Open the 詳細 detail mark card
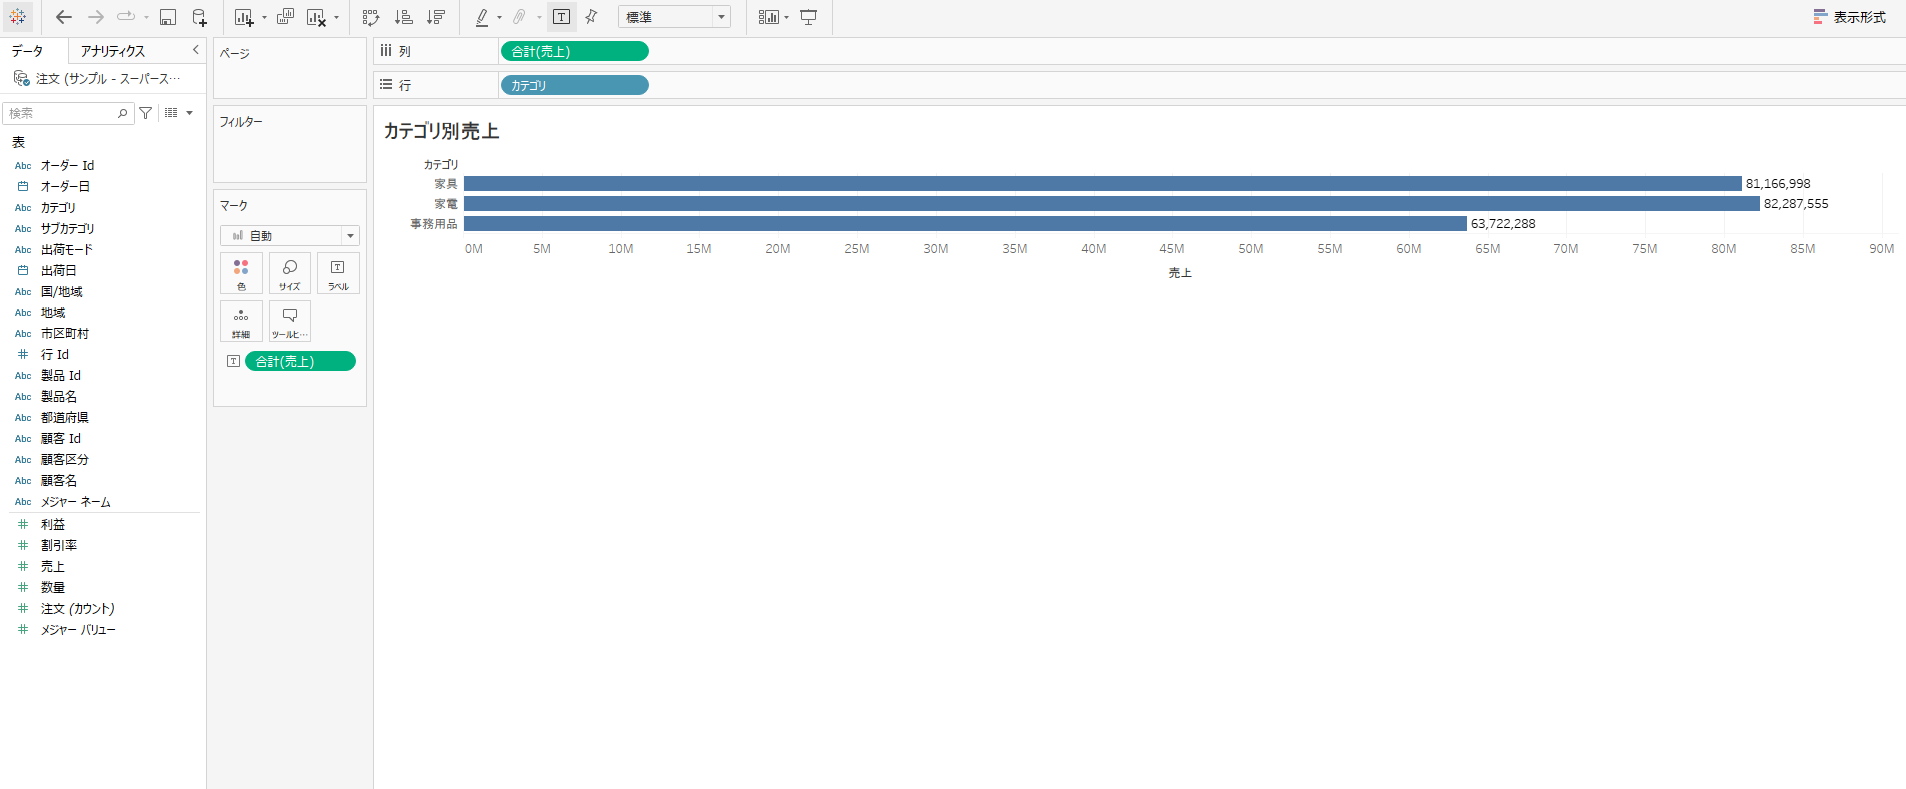The width and height of the screenshot is (1906, 789). 241,321
